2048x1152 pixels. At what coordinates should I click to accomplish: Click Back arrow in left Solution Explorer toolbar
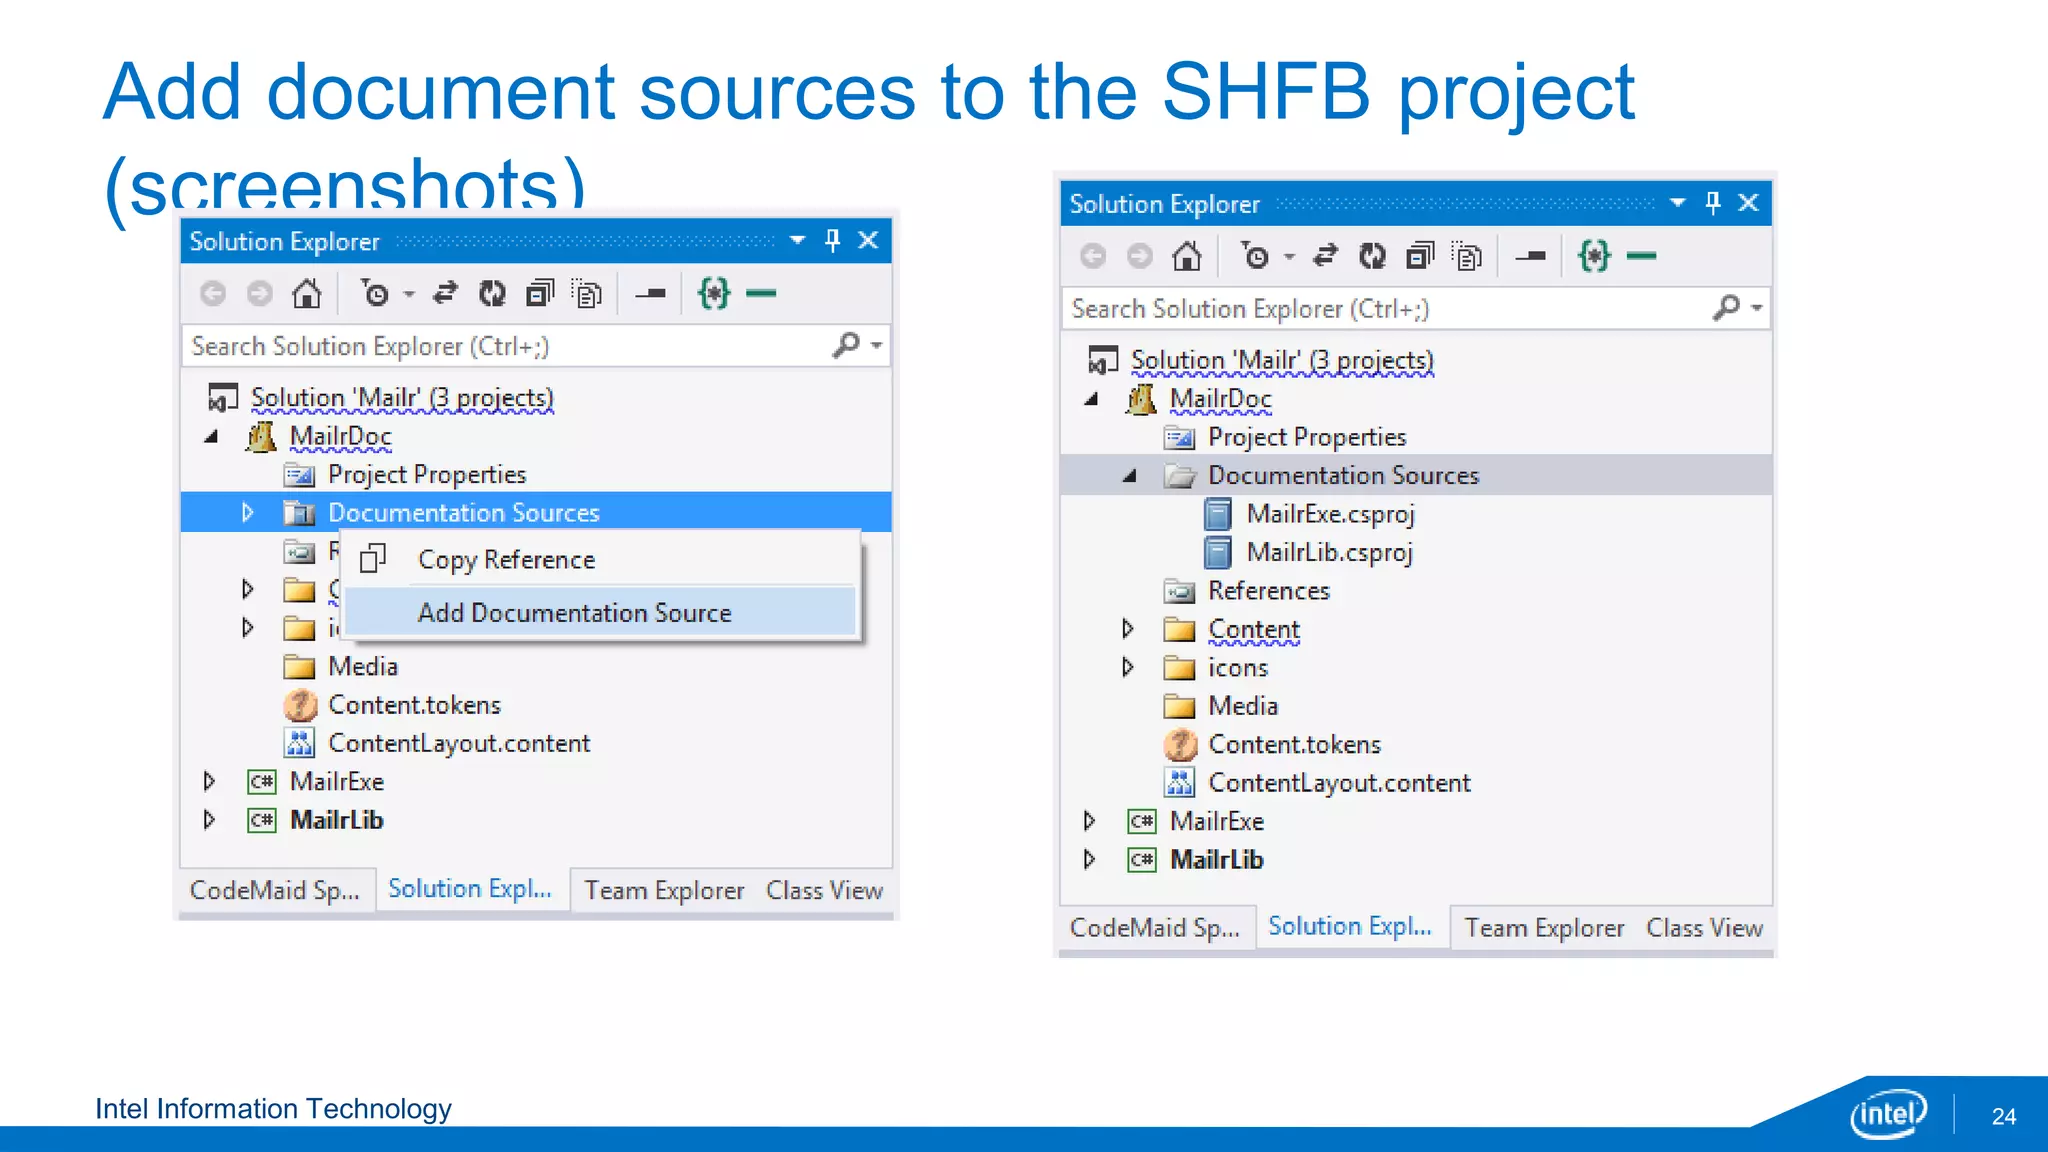(x=213, y=293)
